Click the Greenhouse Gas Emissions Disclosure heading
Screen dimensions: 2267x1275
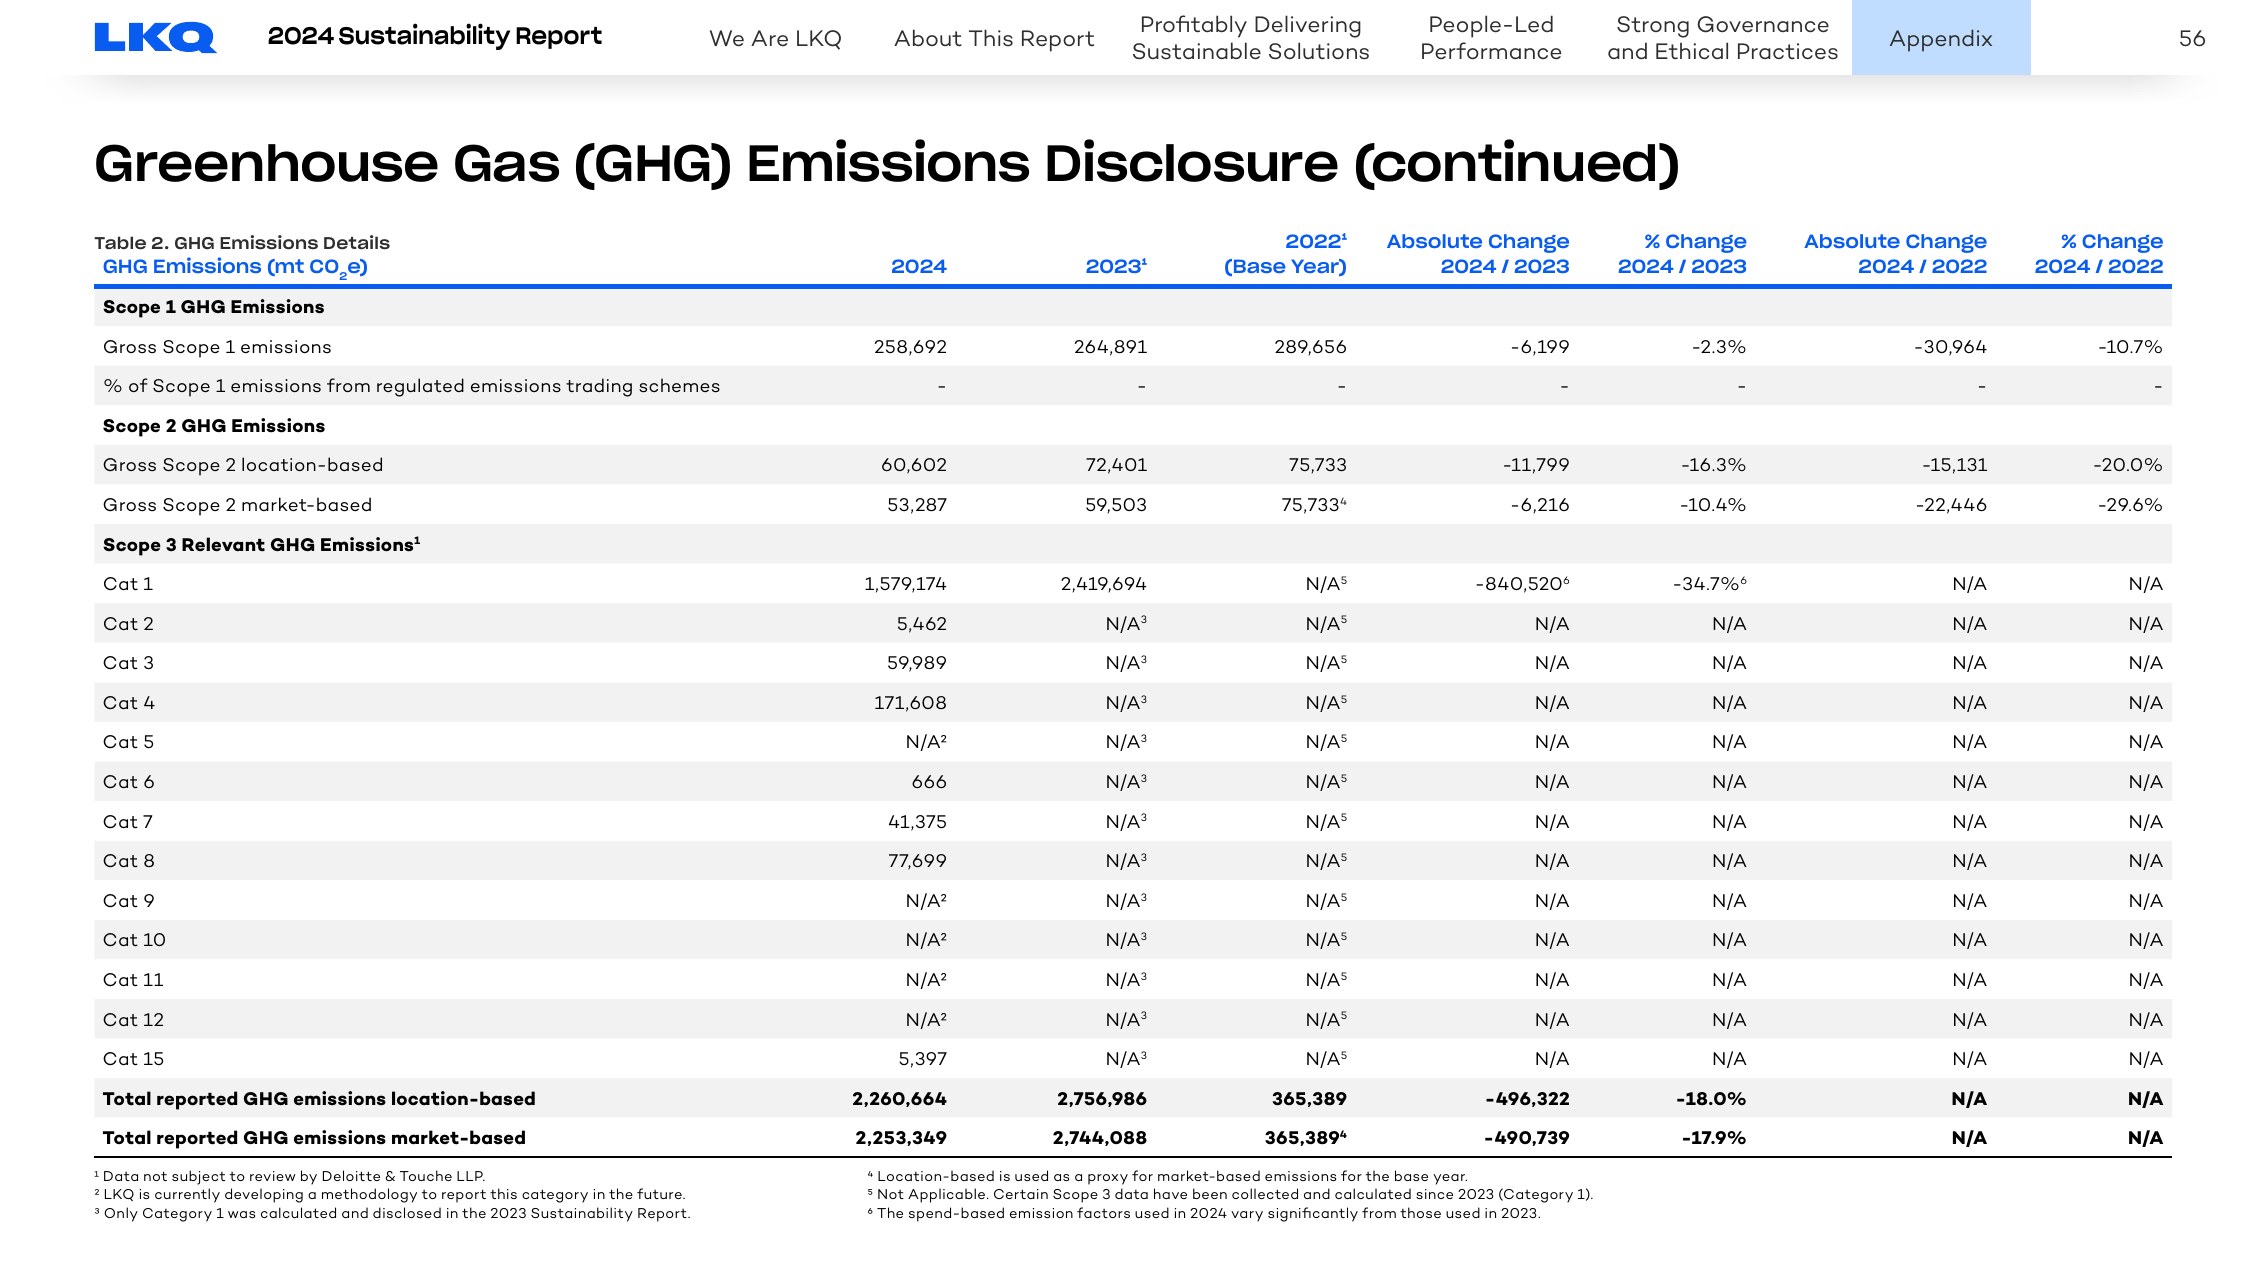pos(886,164)
